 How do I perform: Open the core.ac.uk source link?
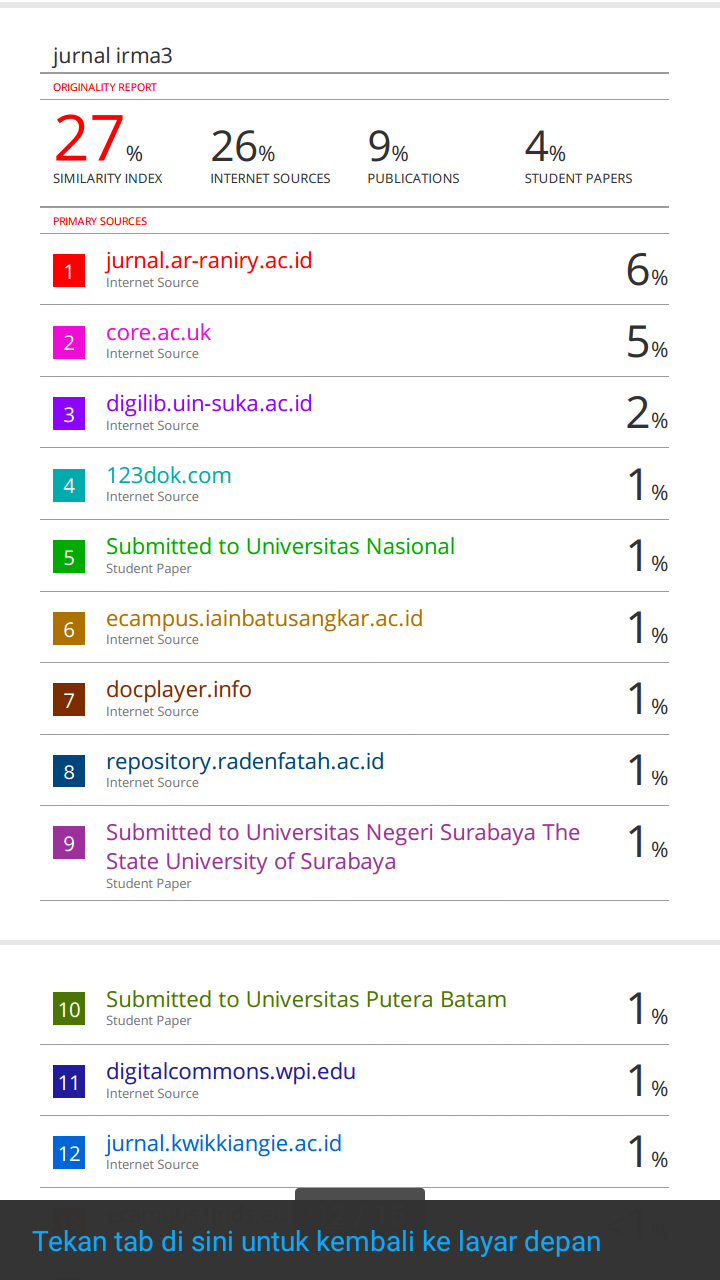click(159, 332)
